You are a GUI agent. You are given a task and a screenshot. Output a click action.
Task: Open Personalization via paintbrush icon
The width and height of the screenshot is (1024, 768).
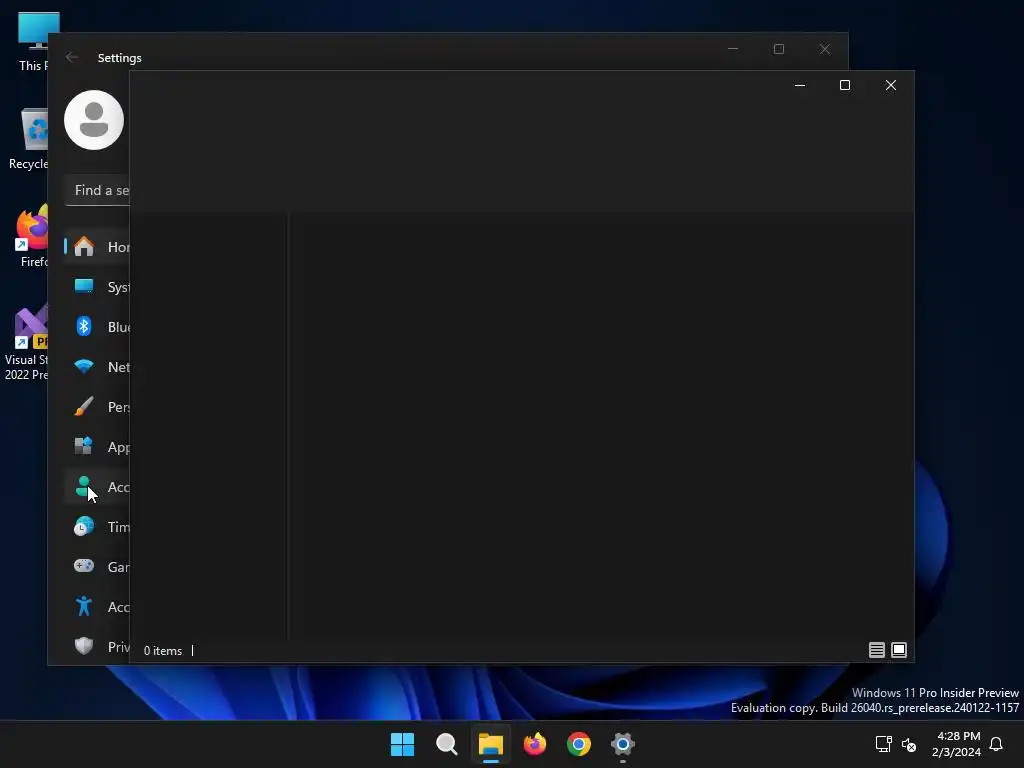pyautogui.click(x=84, y=407)
